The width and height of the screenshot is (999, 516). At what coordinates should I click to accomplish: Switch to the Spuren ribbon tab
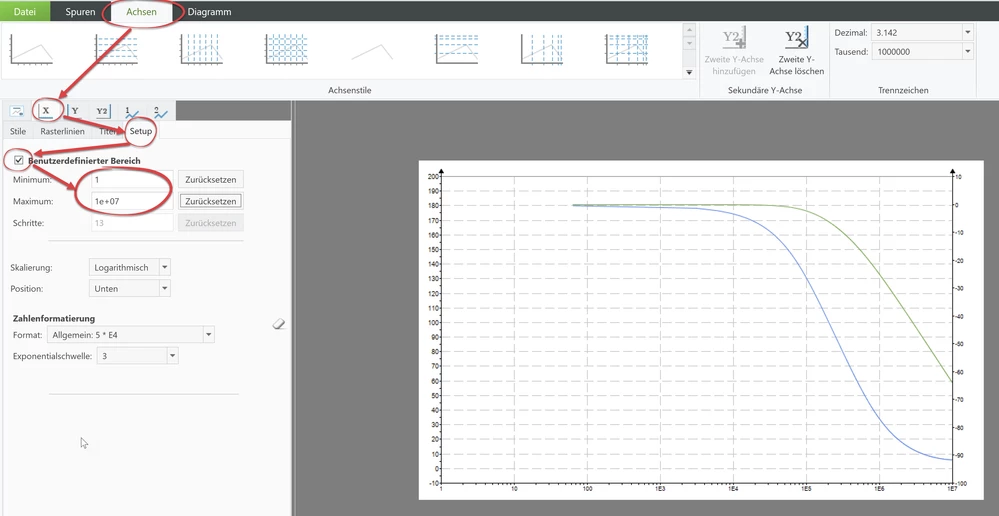(x=80, y=11)
